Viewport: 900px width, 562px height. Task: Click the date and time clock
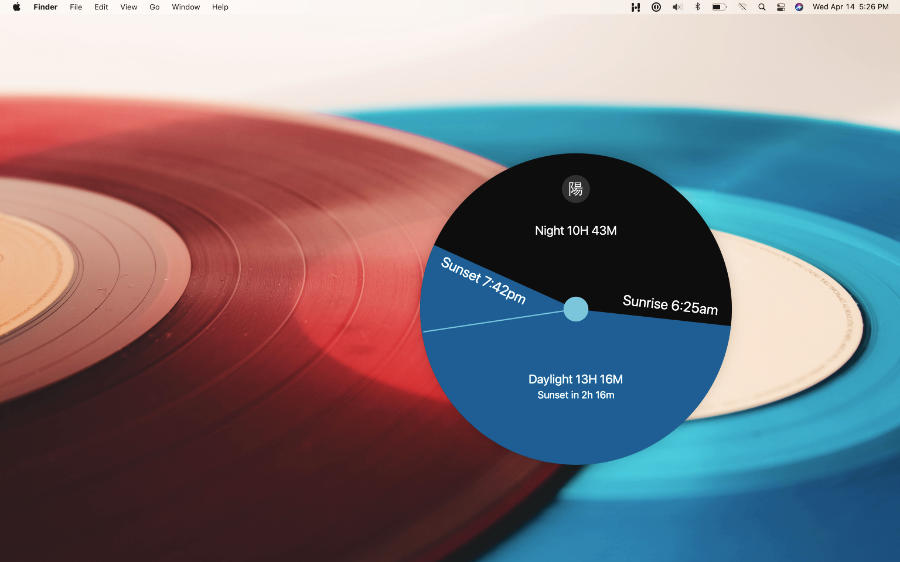[850, 7]
